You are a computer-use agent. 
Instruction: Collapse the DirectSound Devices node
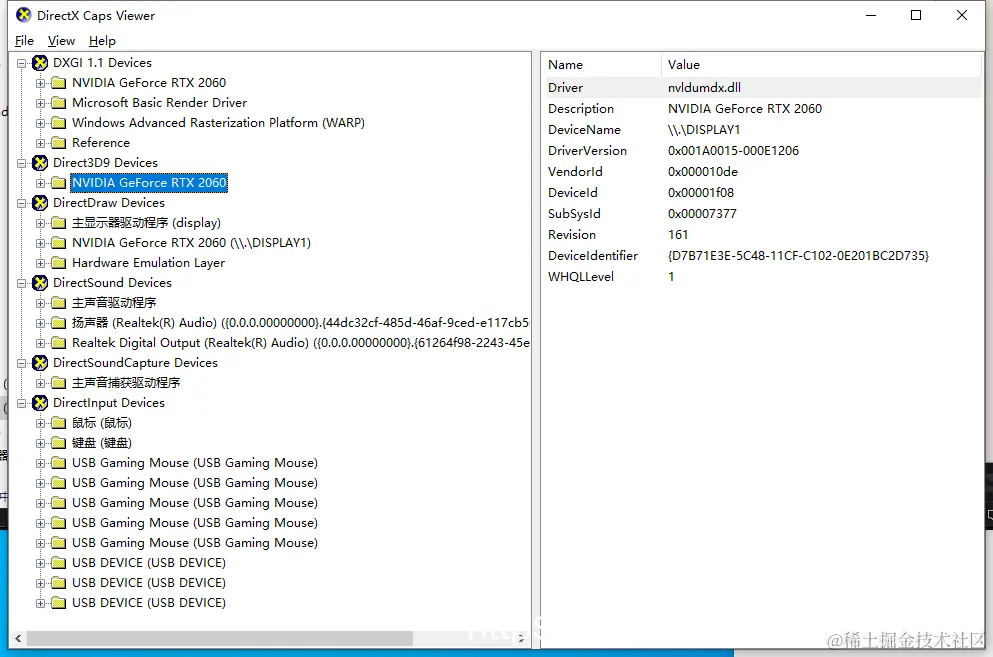click(22, 283)
